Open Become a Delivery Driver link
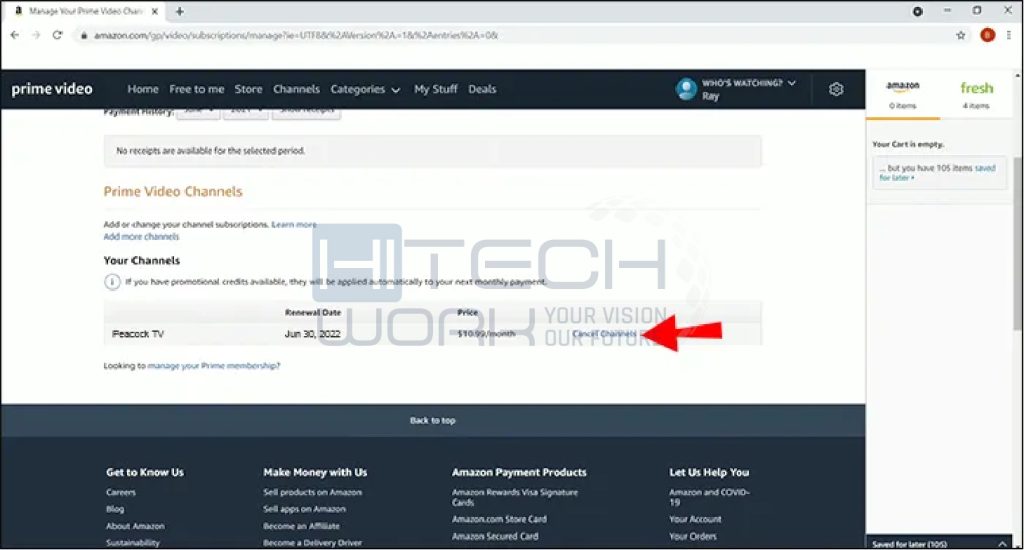The width and height of the screenshot is (1024, 550). [312, 542]
